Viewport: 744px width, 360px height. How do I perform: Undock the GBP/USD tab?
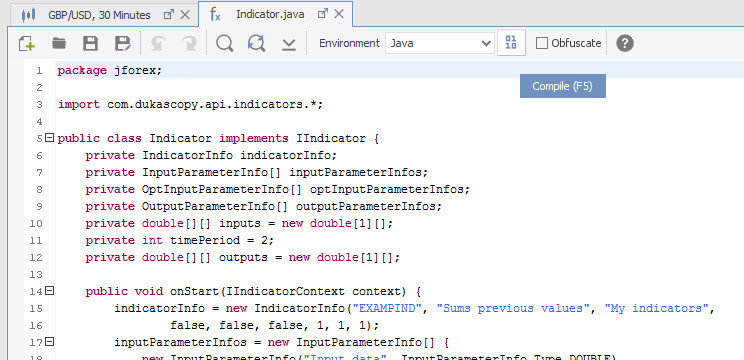[x=168, y=15]
